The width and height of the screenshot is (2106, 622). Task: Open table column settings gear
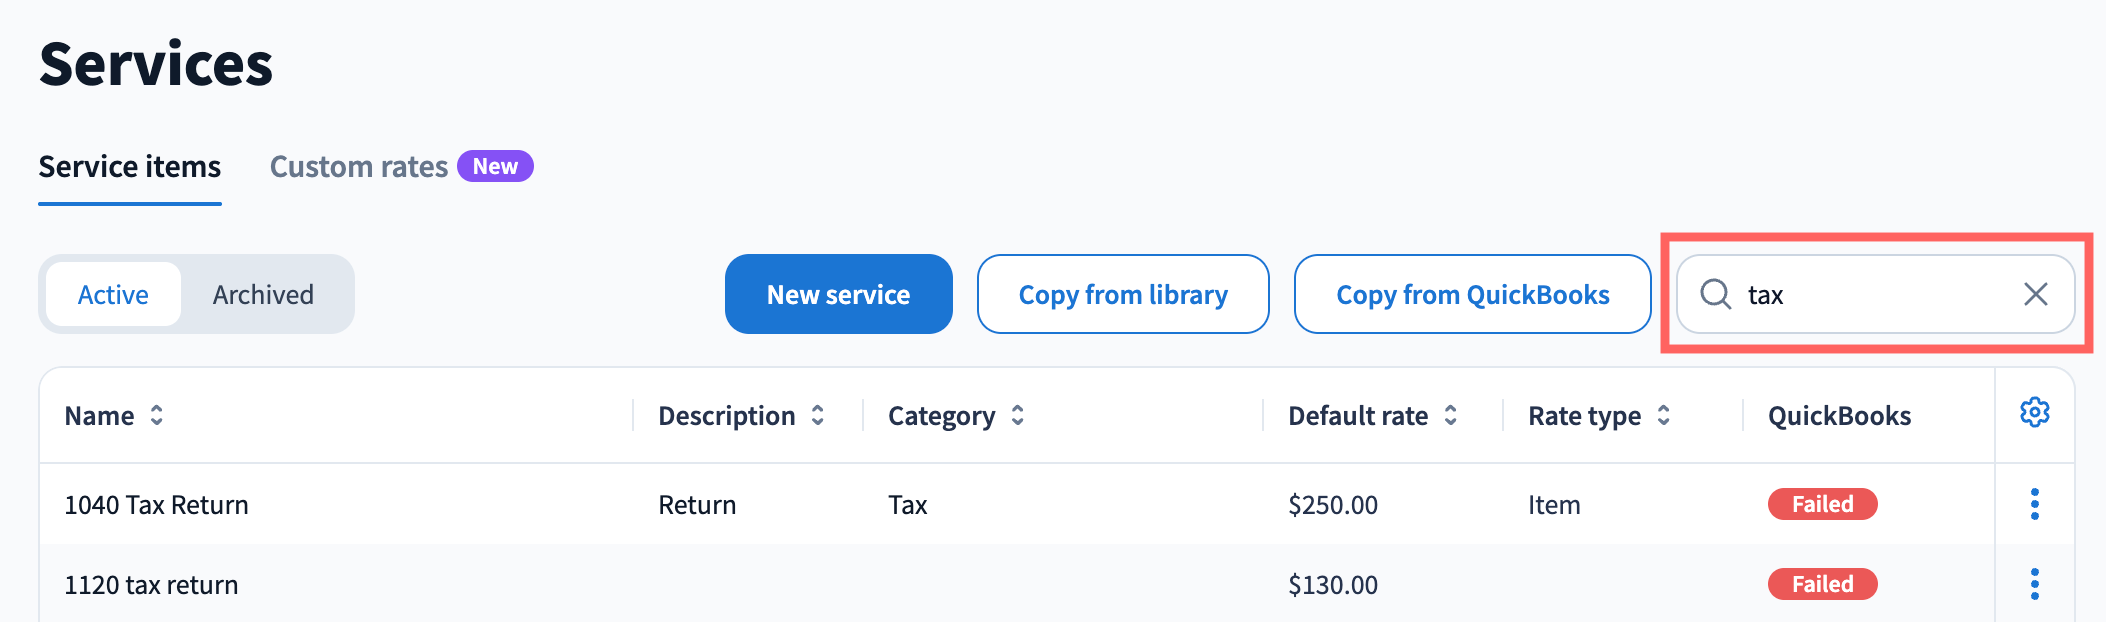point(2034,412)
